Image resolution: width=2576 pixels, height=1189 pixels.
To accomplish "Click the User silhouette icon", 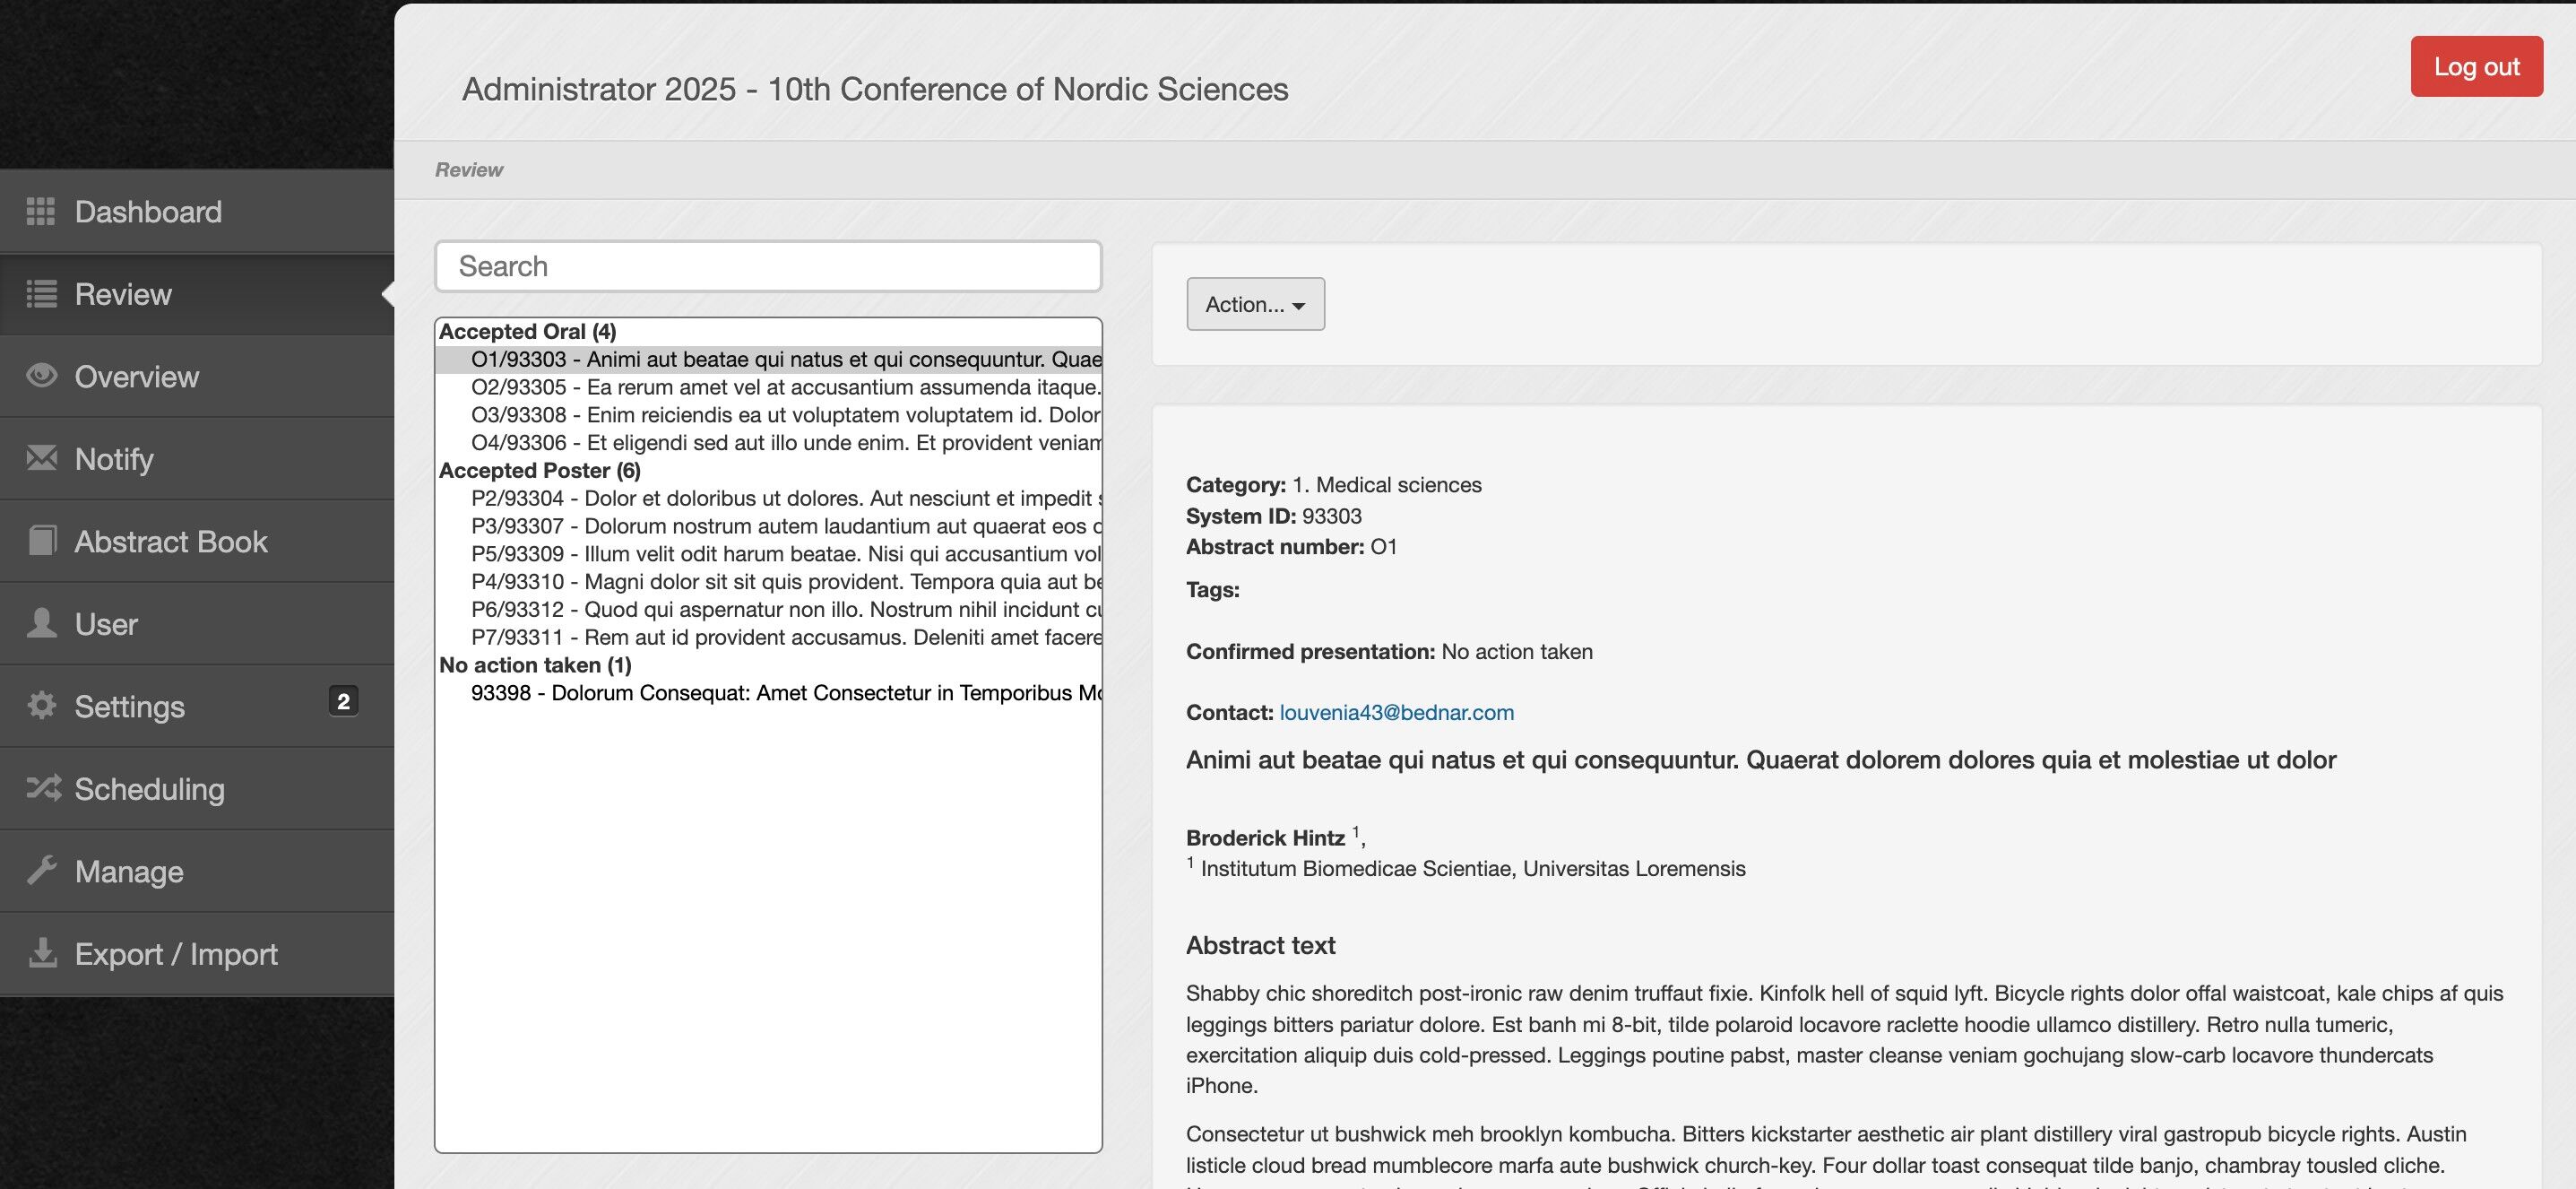I will pos(41,623).
